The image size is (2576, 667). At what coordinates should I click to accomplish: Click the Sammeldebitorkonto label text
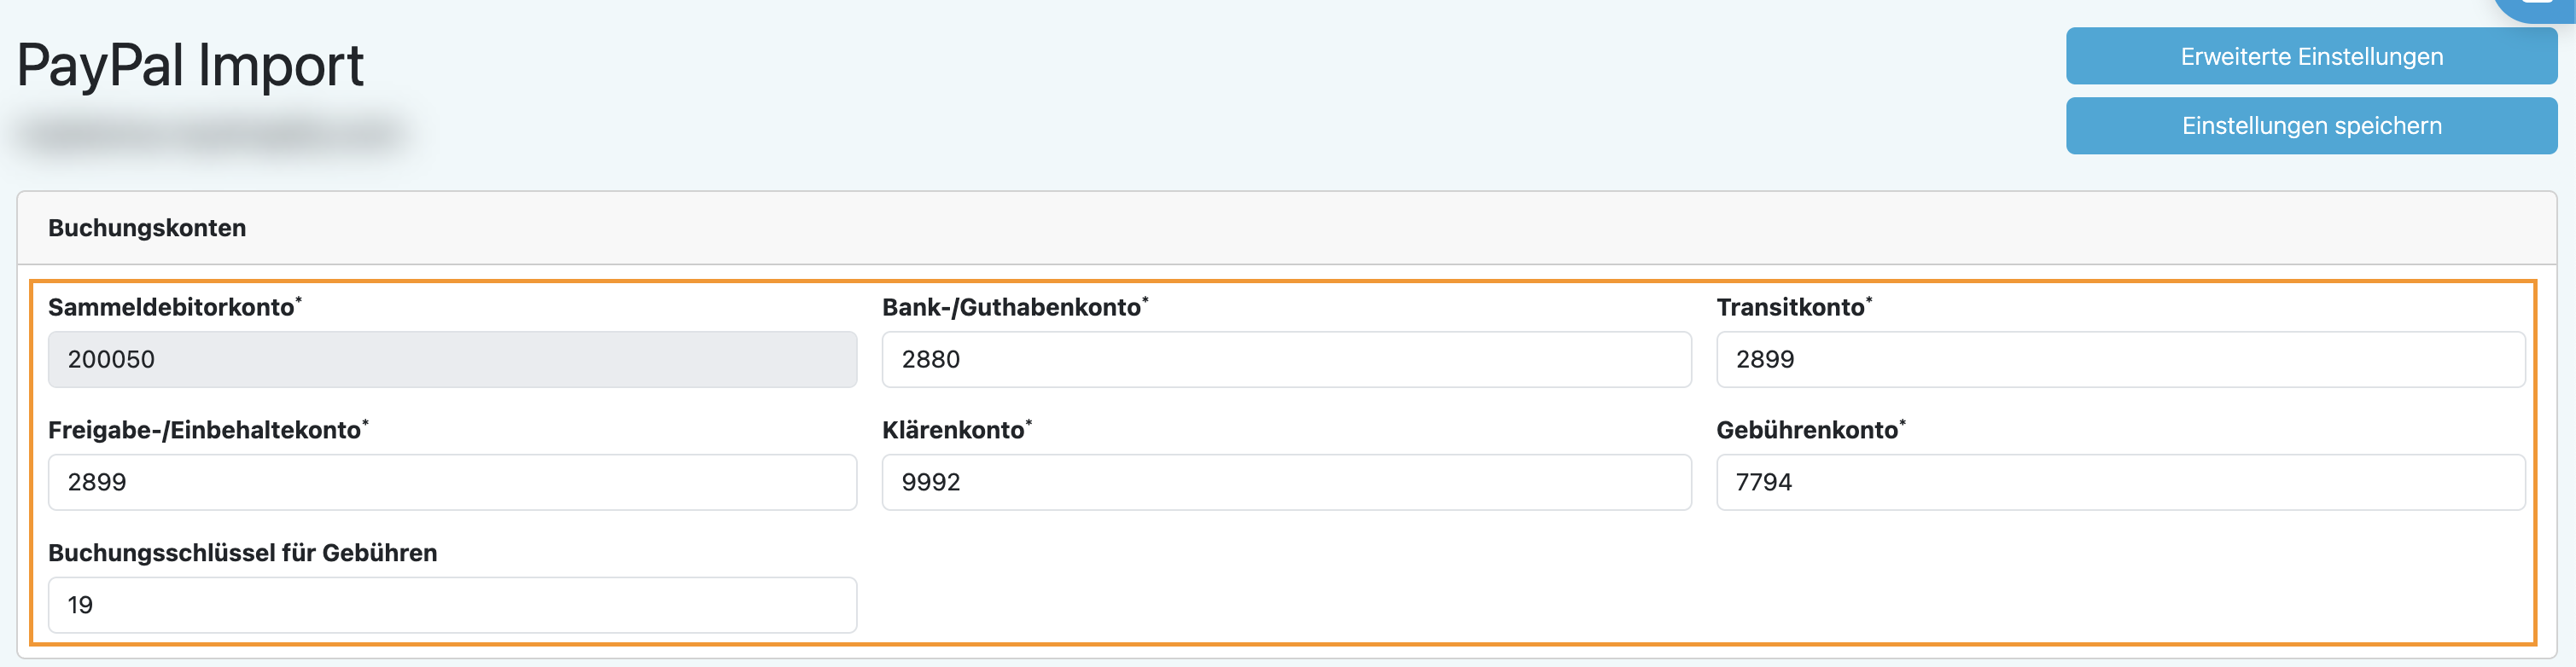click(x=172, y=308)
